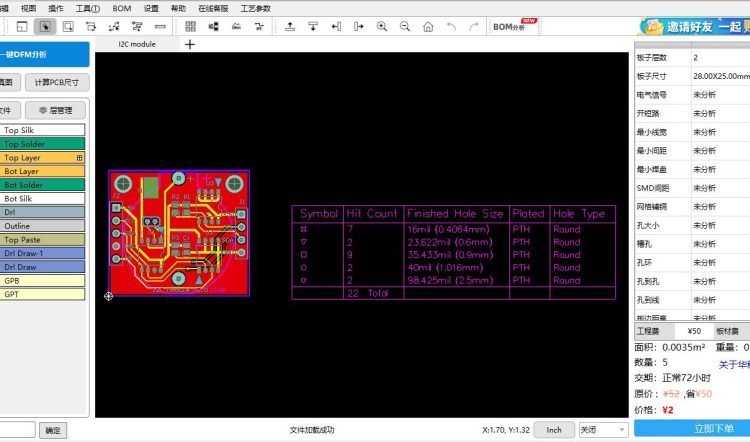750x442 pixels.
Task: Choose the box selection tool
Action: coord(68,27)
